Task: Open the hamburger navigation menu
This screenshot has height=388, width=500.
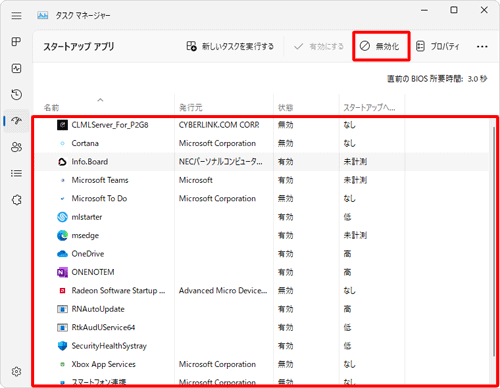Action: point(16,16)
